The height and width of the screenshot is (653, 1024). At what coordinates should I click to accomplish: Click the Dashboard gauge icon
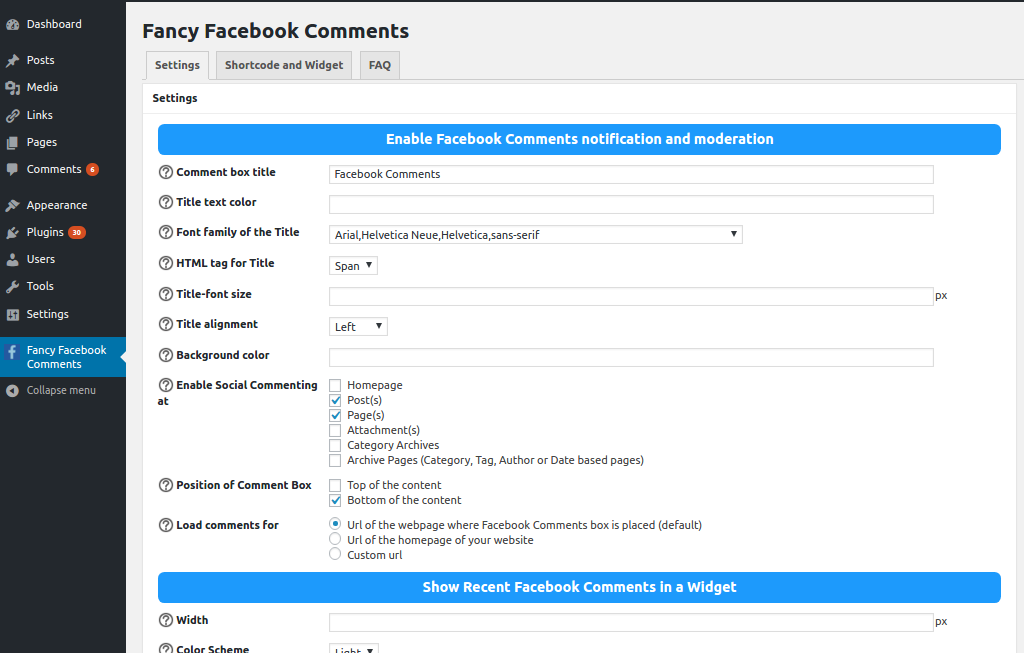[x=13, y=24]
